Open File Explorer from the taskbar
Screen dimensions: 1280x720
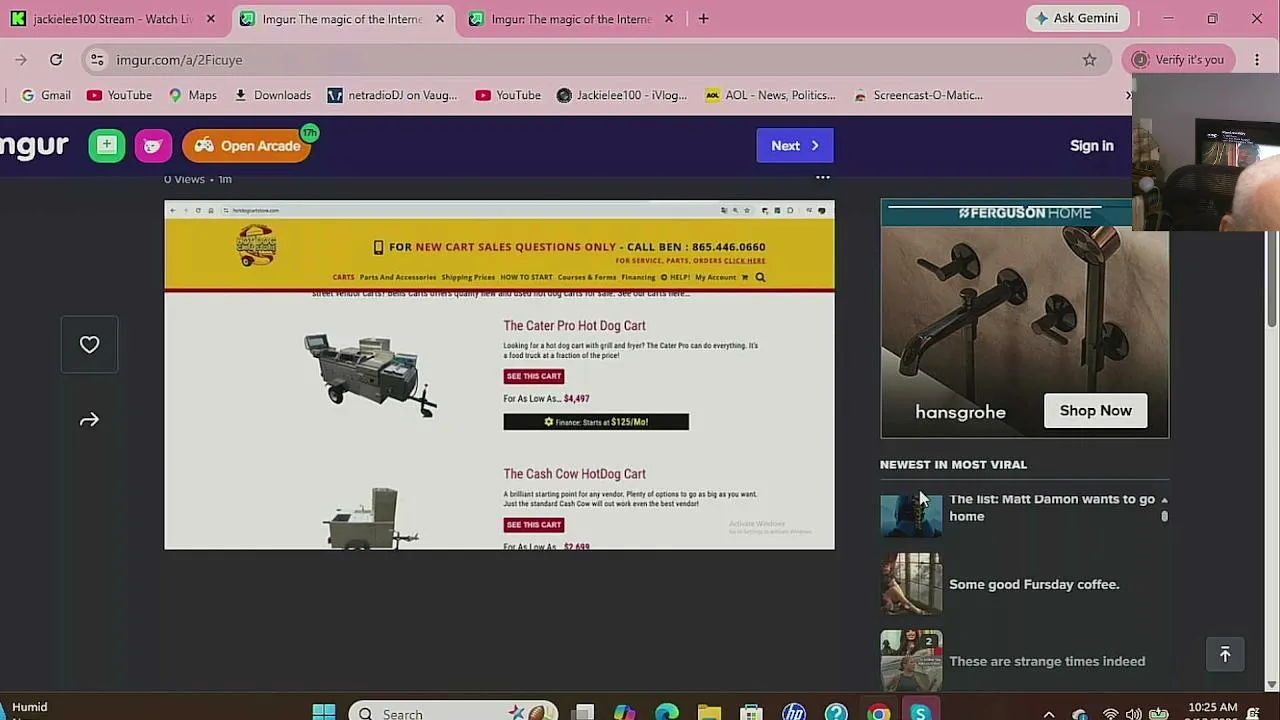pyautogui.click(x=709, y=712)
